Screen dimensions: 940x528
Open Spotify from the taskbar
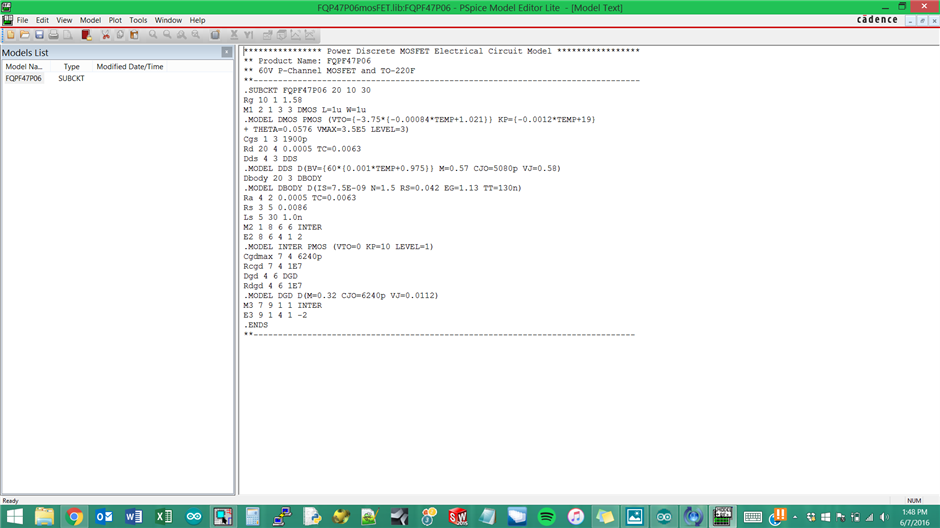[x=546, y=517]
